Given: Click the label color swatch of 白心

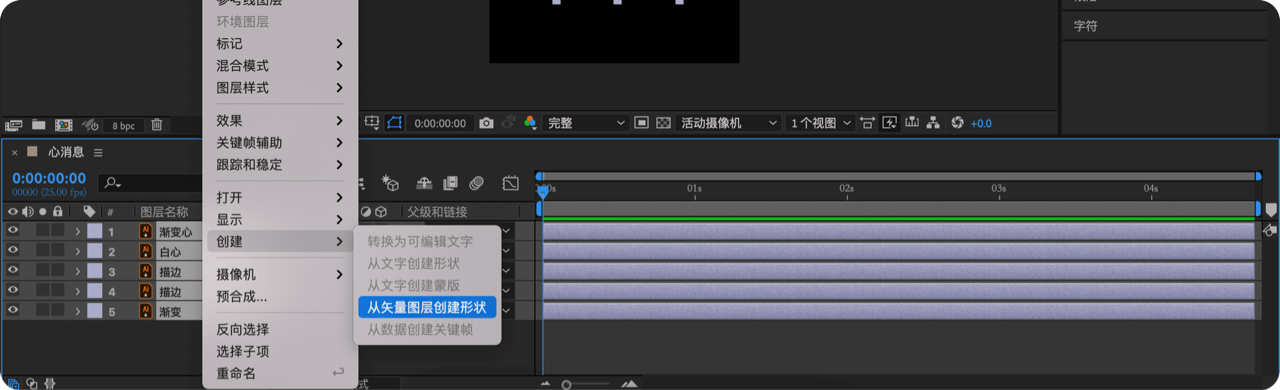Looking at the screenshot, I should [94, 252].
